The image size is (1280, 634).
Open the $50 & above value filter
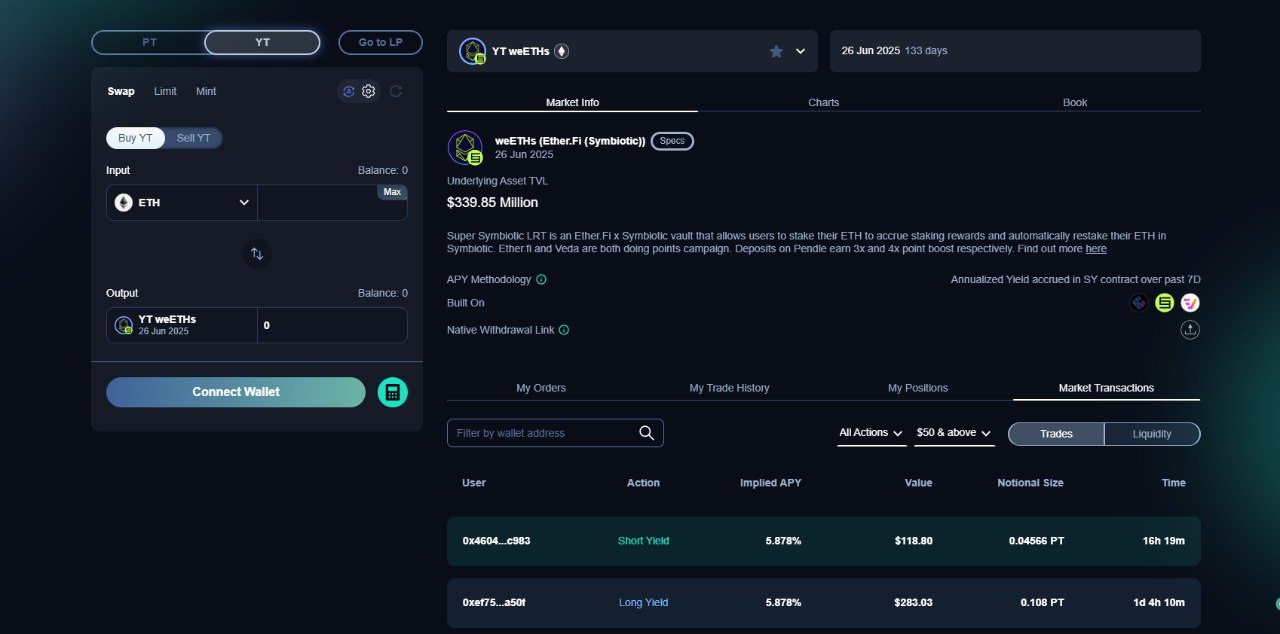[954, 433]
